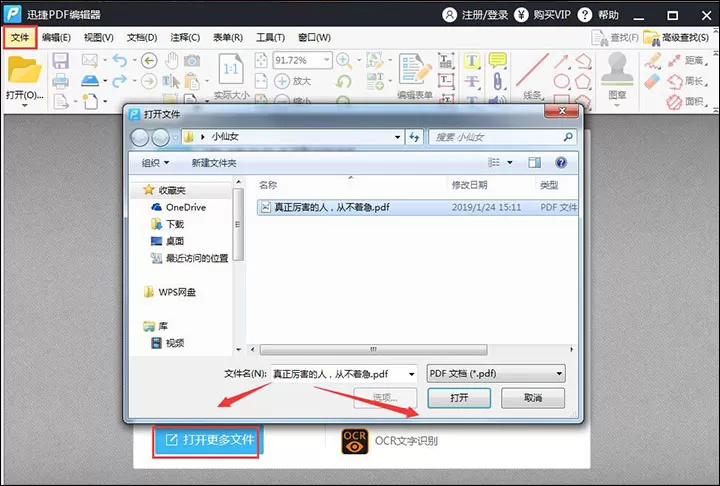Select the pencil freehand drawing tool
Image resolution: width=720 pixels, height=486 pixels.
(x=652, y=61)
